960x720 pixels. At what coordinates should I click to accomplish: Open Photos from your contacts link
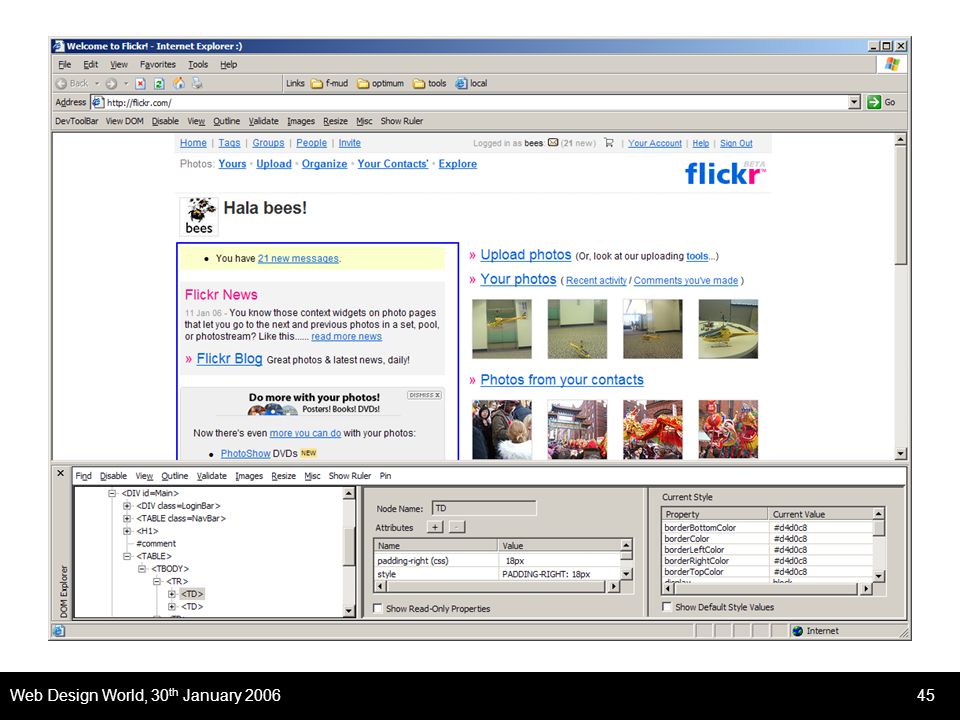tap(561, 380)
